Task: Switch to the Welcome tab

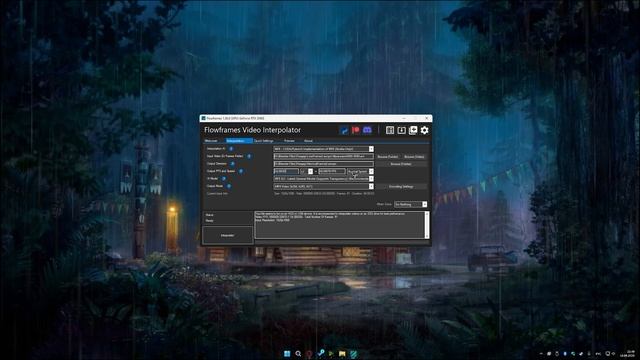Action: pyautogui.click(x=211, y=141)
